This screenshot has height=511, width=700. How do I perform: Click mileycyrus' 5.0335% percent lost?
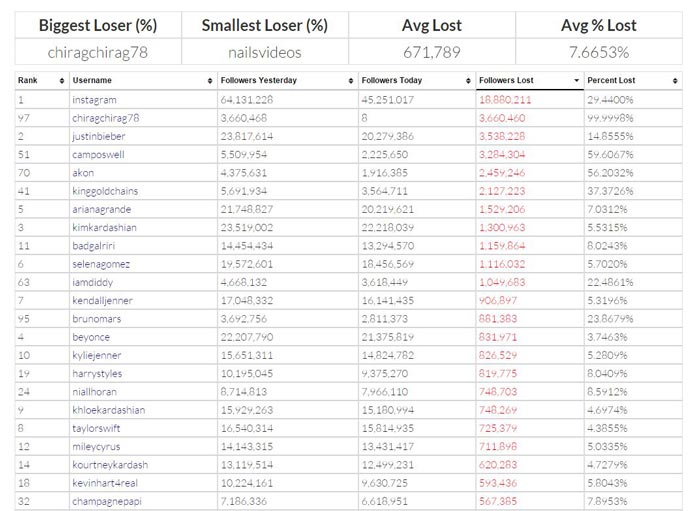(607, 447)
